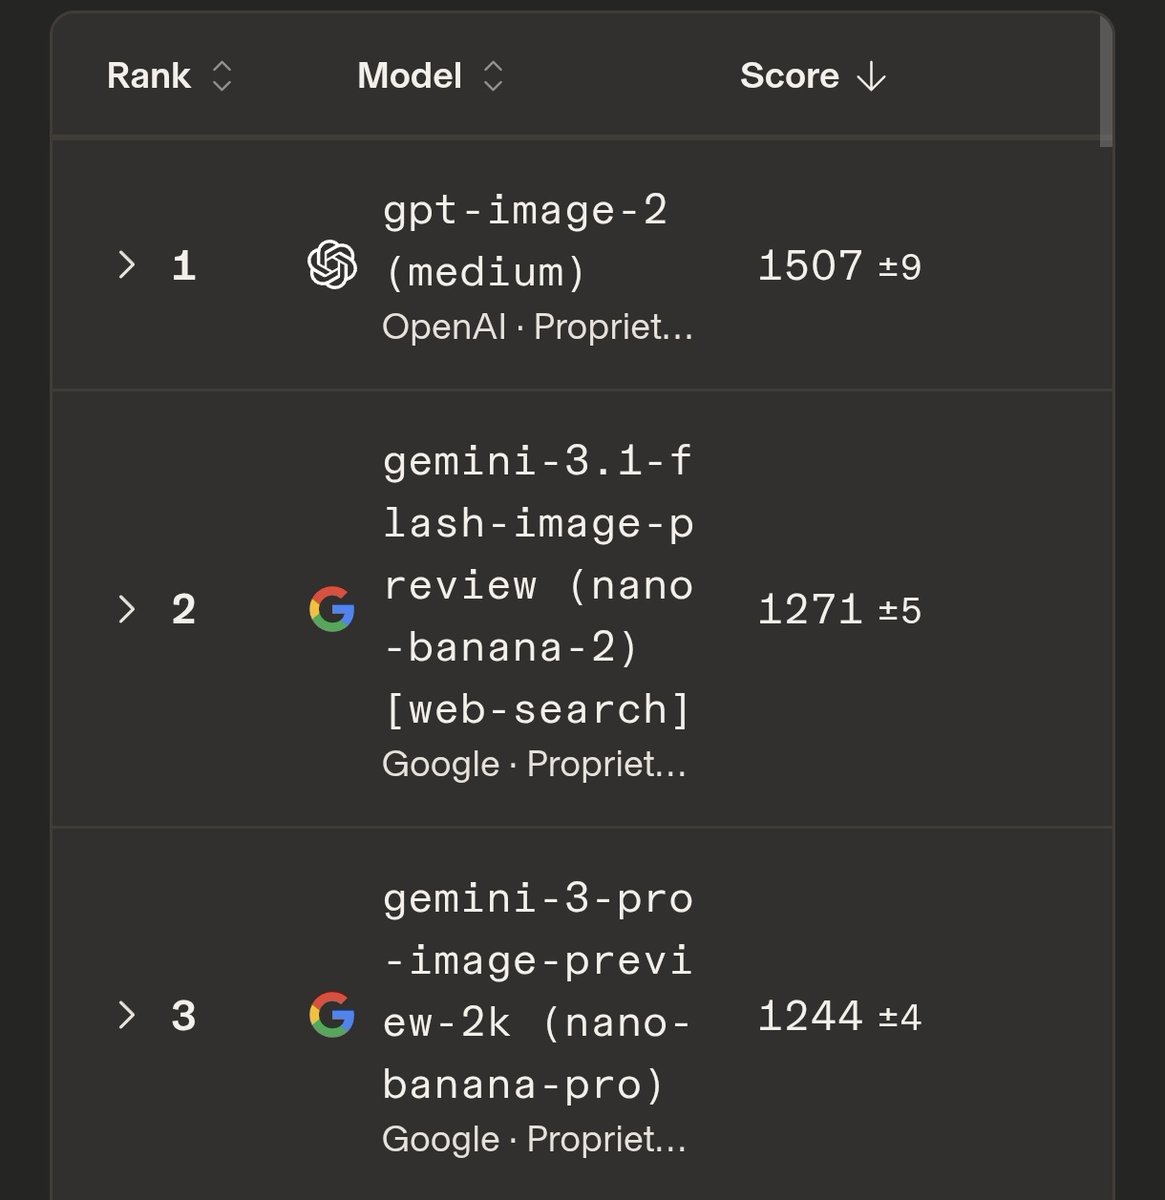Expand the rank 2 gemini-3.1-flash row chevron
Image resolution: width=1165 pixels, height=1200 pixels.
pos(127,609)
